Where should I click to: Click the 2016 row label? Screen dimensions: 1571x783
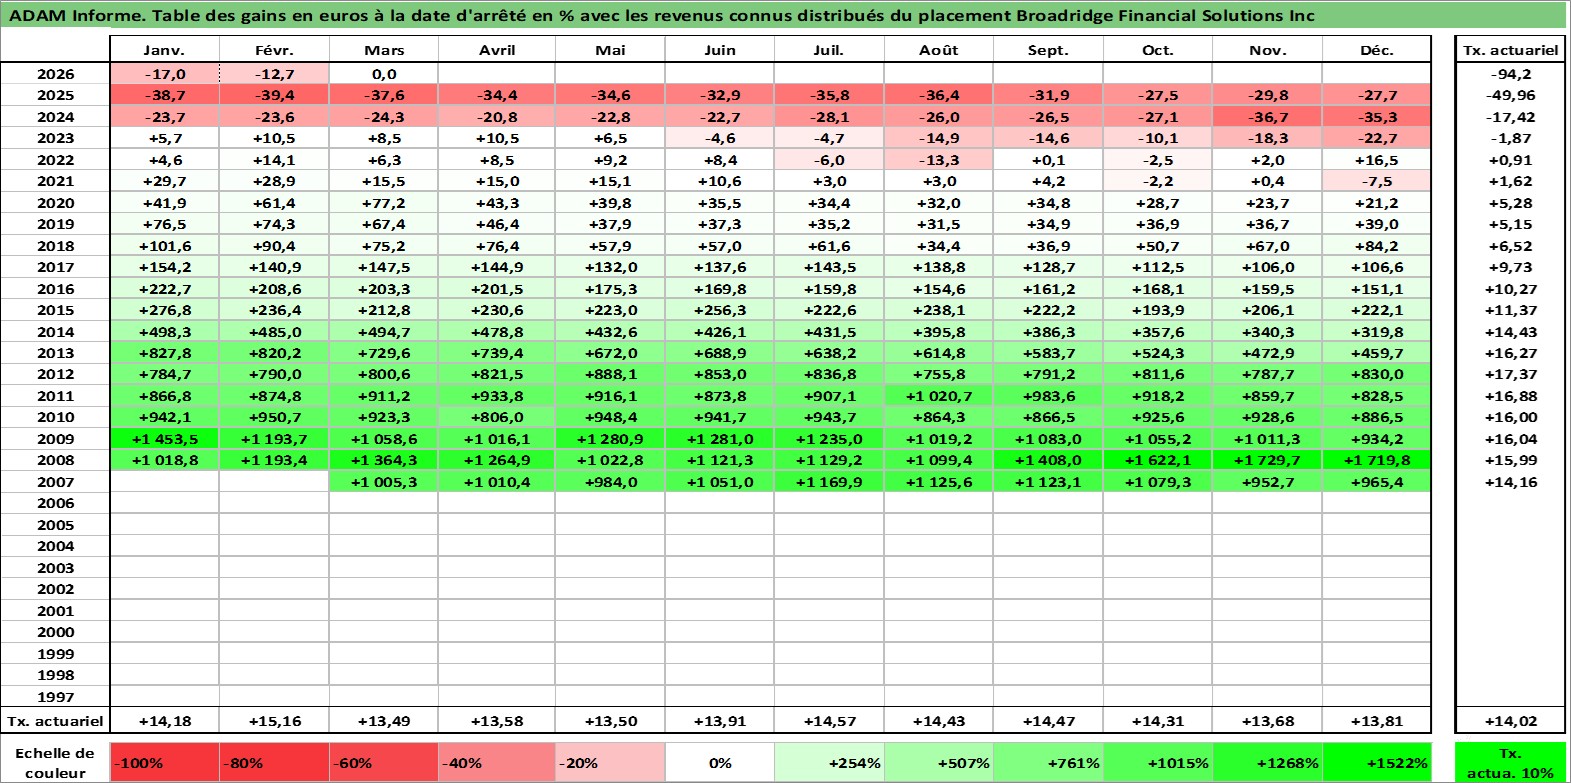click(55, 289)
